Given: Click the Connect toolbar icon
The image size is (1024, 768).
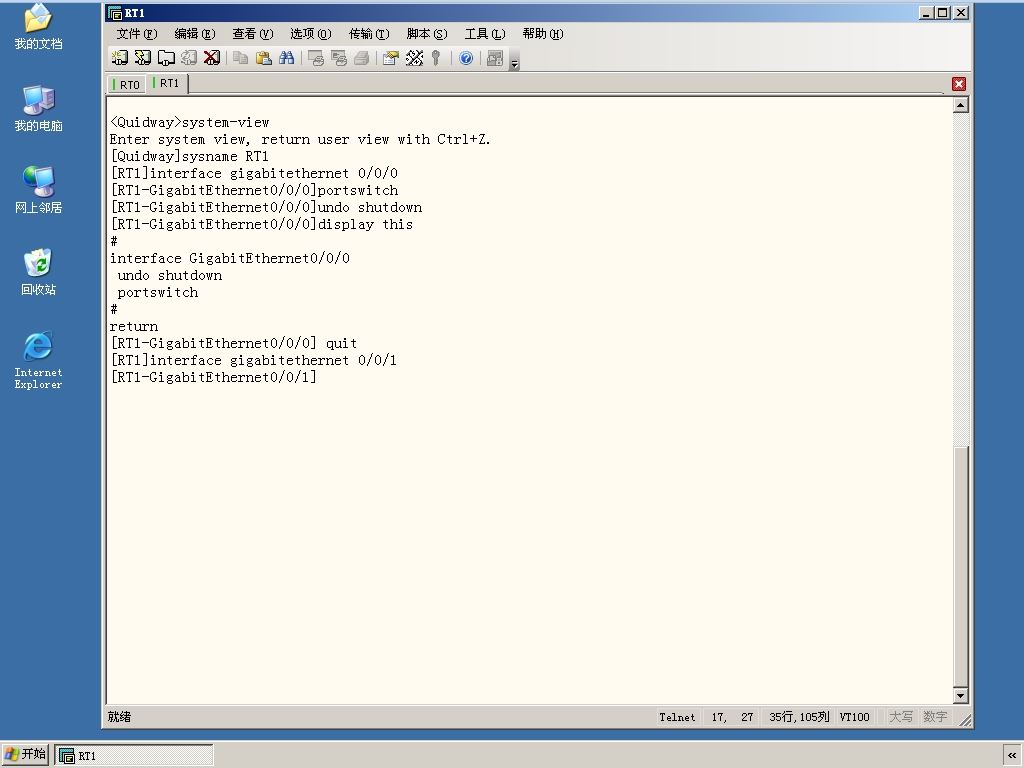Looking at the screenshot, I should 120,58.
